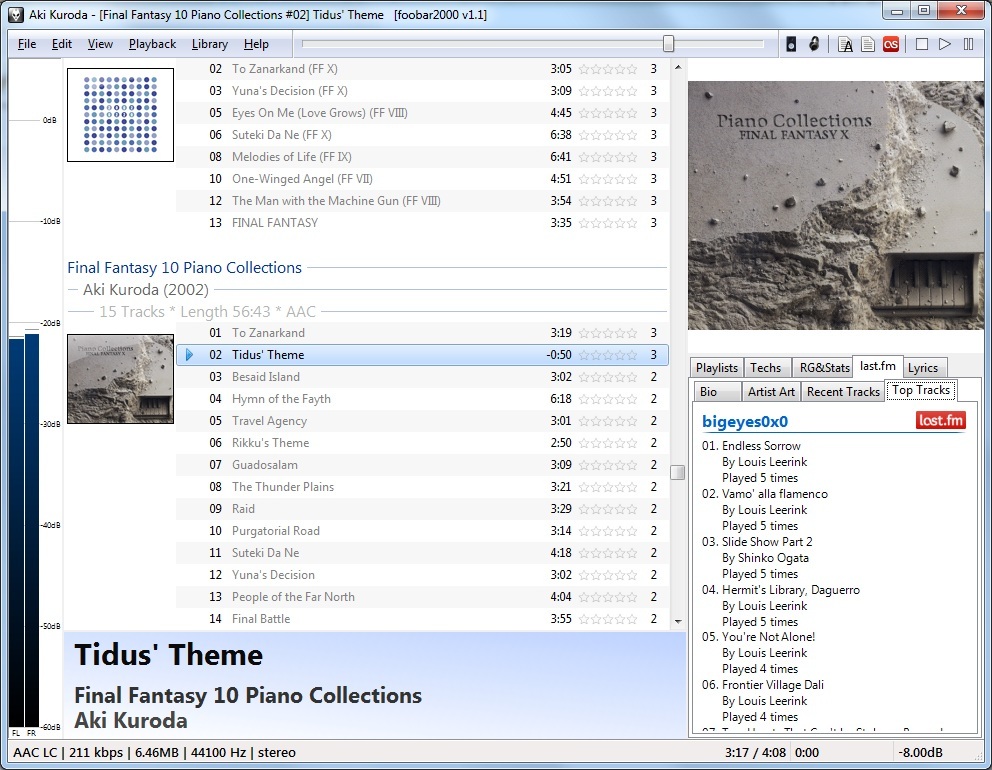
Task: Open the bigeyes0x0 last.fm profile link
Action: pyautogui.click(x=745, y=421)
